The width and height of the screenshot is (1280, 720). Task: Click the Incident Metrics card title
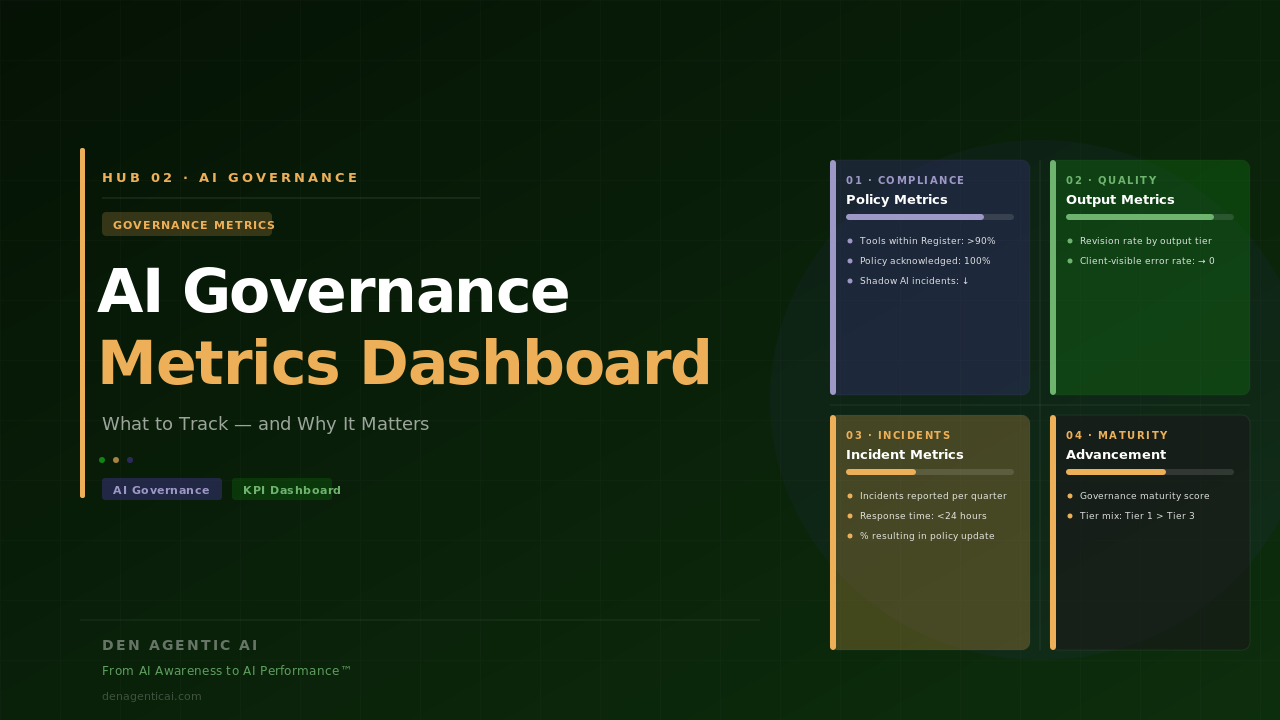tap(905, 455)
